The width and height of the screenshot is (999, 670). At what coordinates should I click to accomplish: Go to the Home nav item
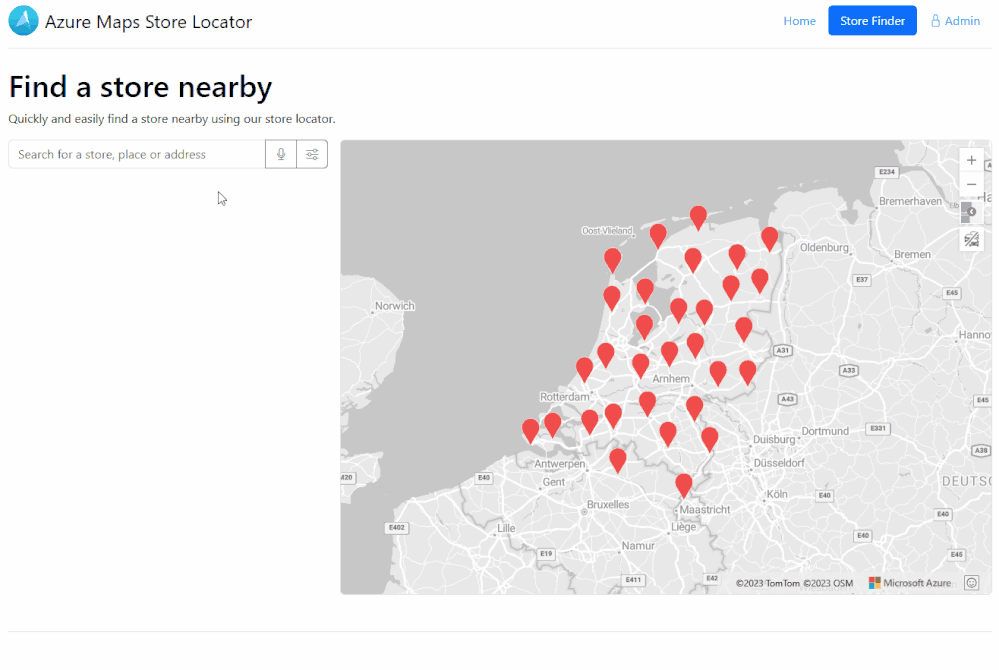click(799, 21)
